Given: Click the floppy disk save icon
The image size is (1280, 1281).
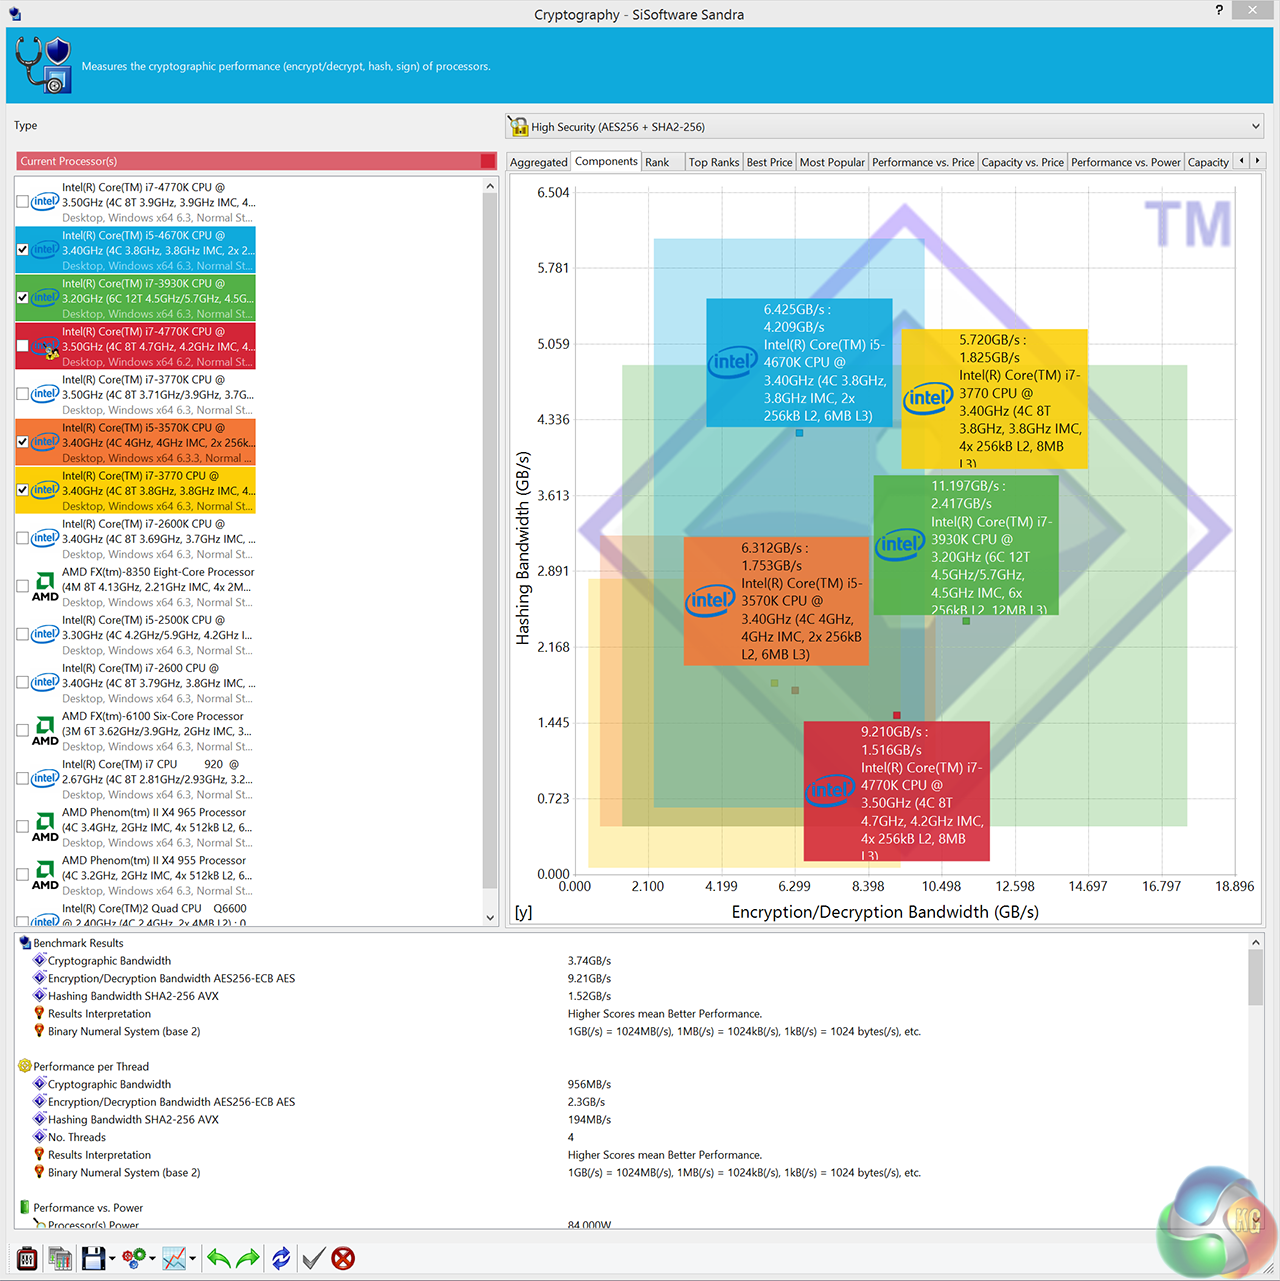Looking at the screenshot, I should [93, 1258].
